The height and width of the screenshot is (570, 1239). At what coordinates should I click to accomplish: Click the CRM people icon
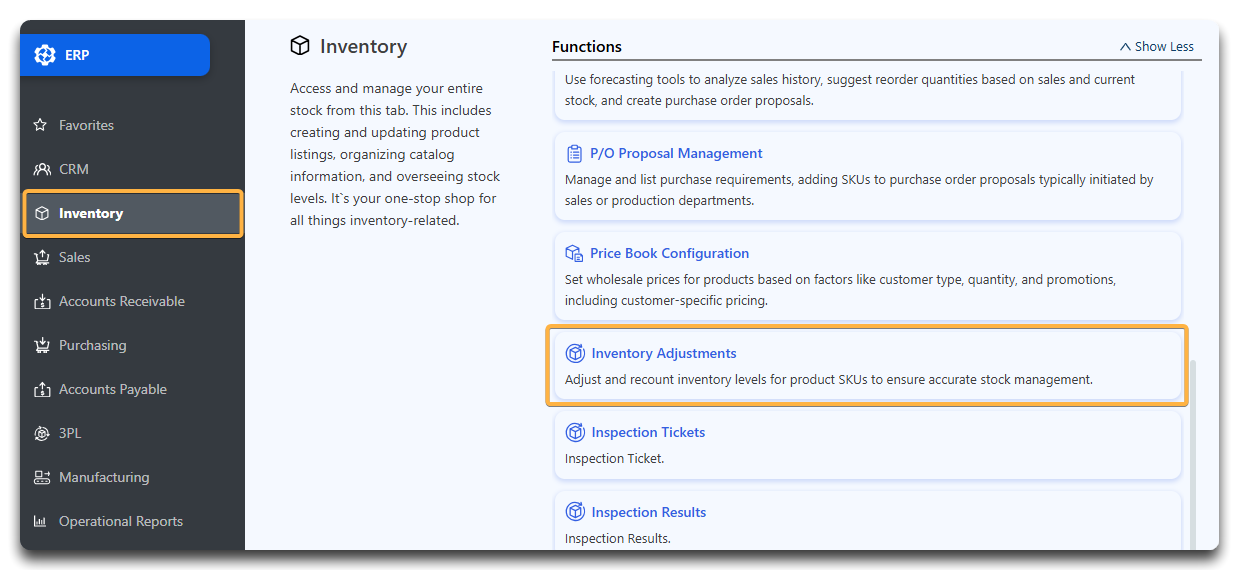point(41,169)
